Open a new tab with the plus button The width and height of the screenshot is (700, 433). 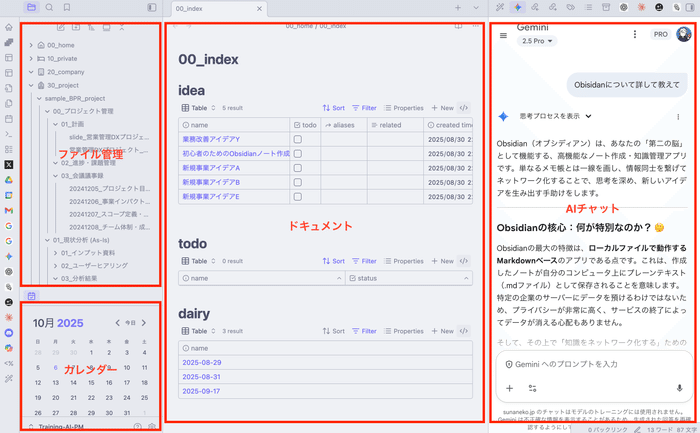[458, 8]
